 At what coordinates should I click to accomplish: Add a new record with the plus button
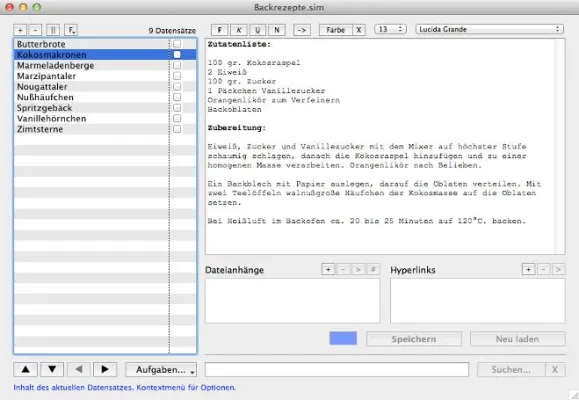pos(20,30)
